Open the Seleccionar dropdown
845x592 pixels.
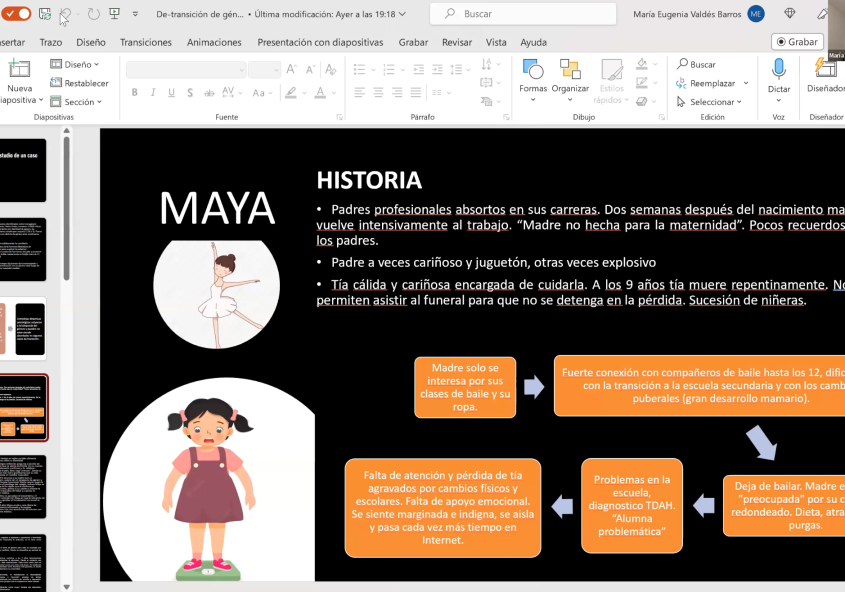click(710, 102)
